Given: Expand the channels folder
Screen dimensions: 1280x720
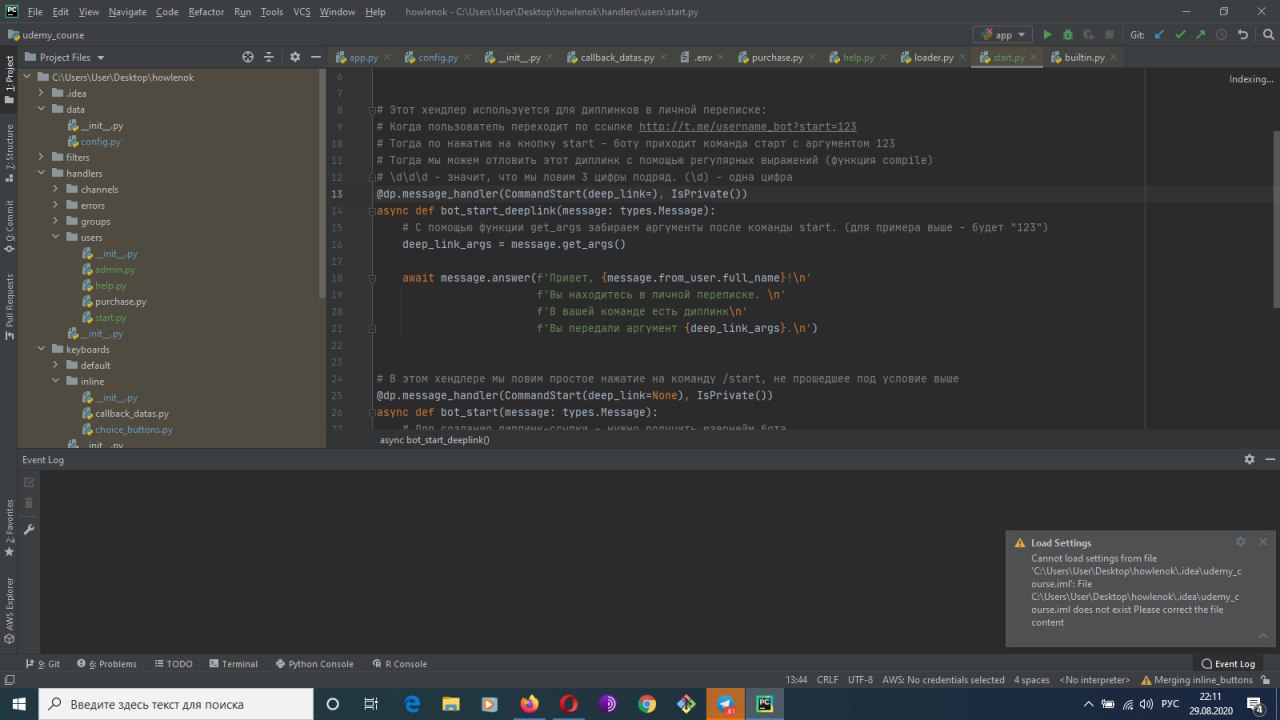Looking at the screenshot, I should pos(57,189).
